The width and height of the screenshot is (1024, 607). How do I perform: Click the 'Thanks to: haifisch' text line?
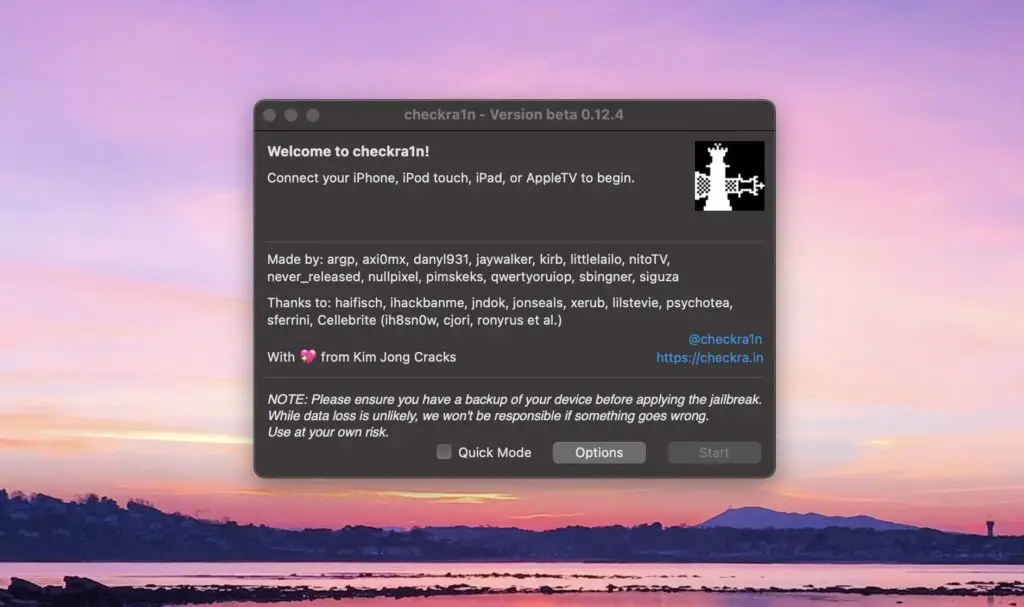(x=500, y=303)
